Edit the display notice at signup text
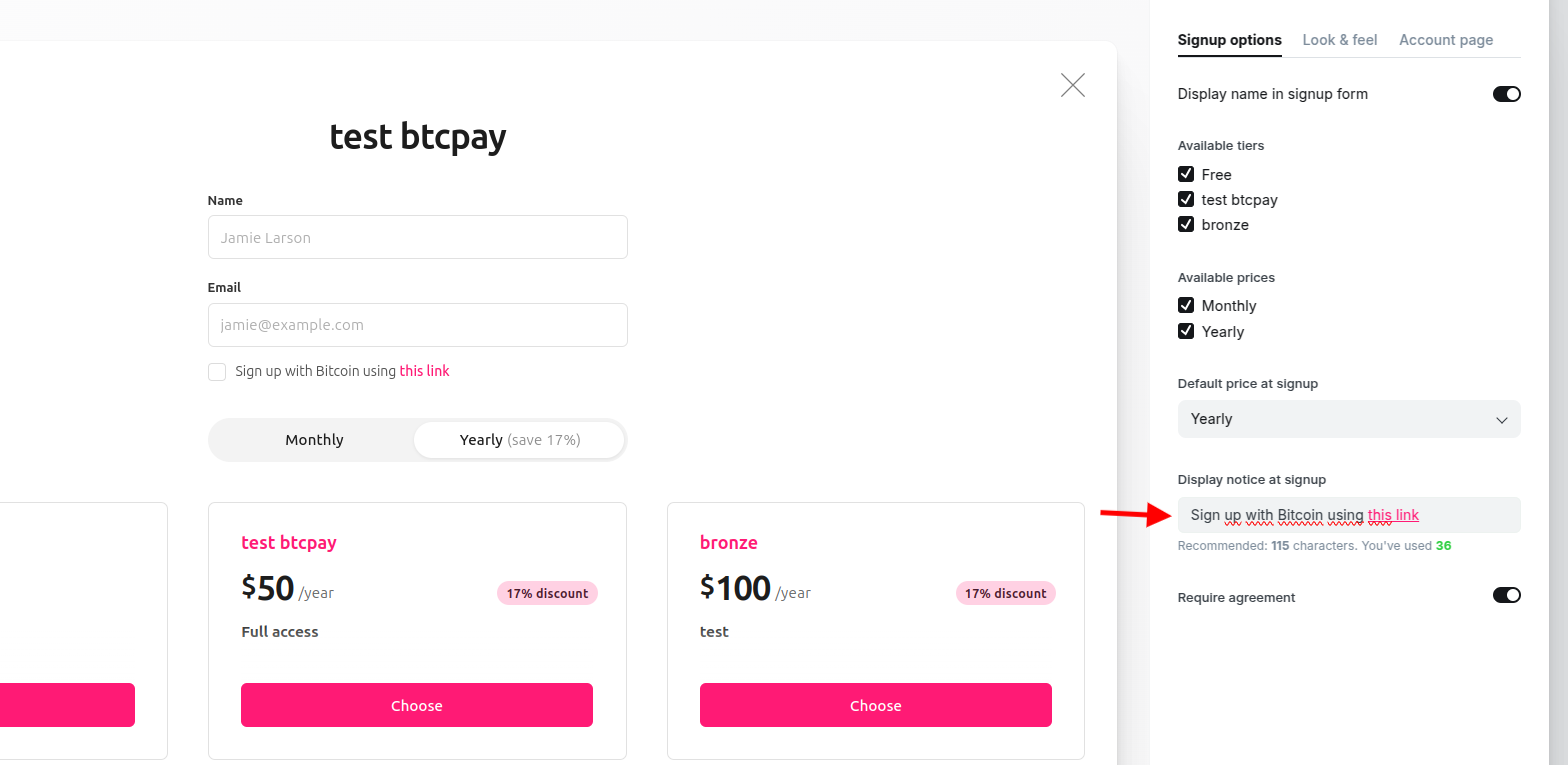This screenshot has width=1568, height=765. 1348,514
